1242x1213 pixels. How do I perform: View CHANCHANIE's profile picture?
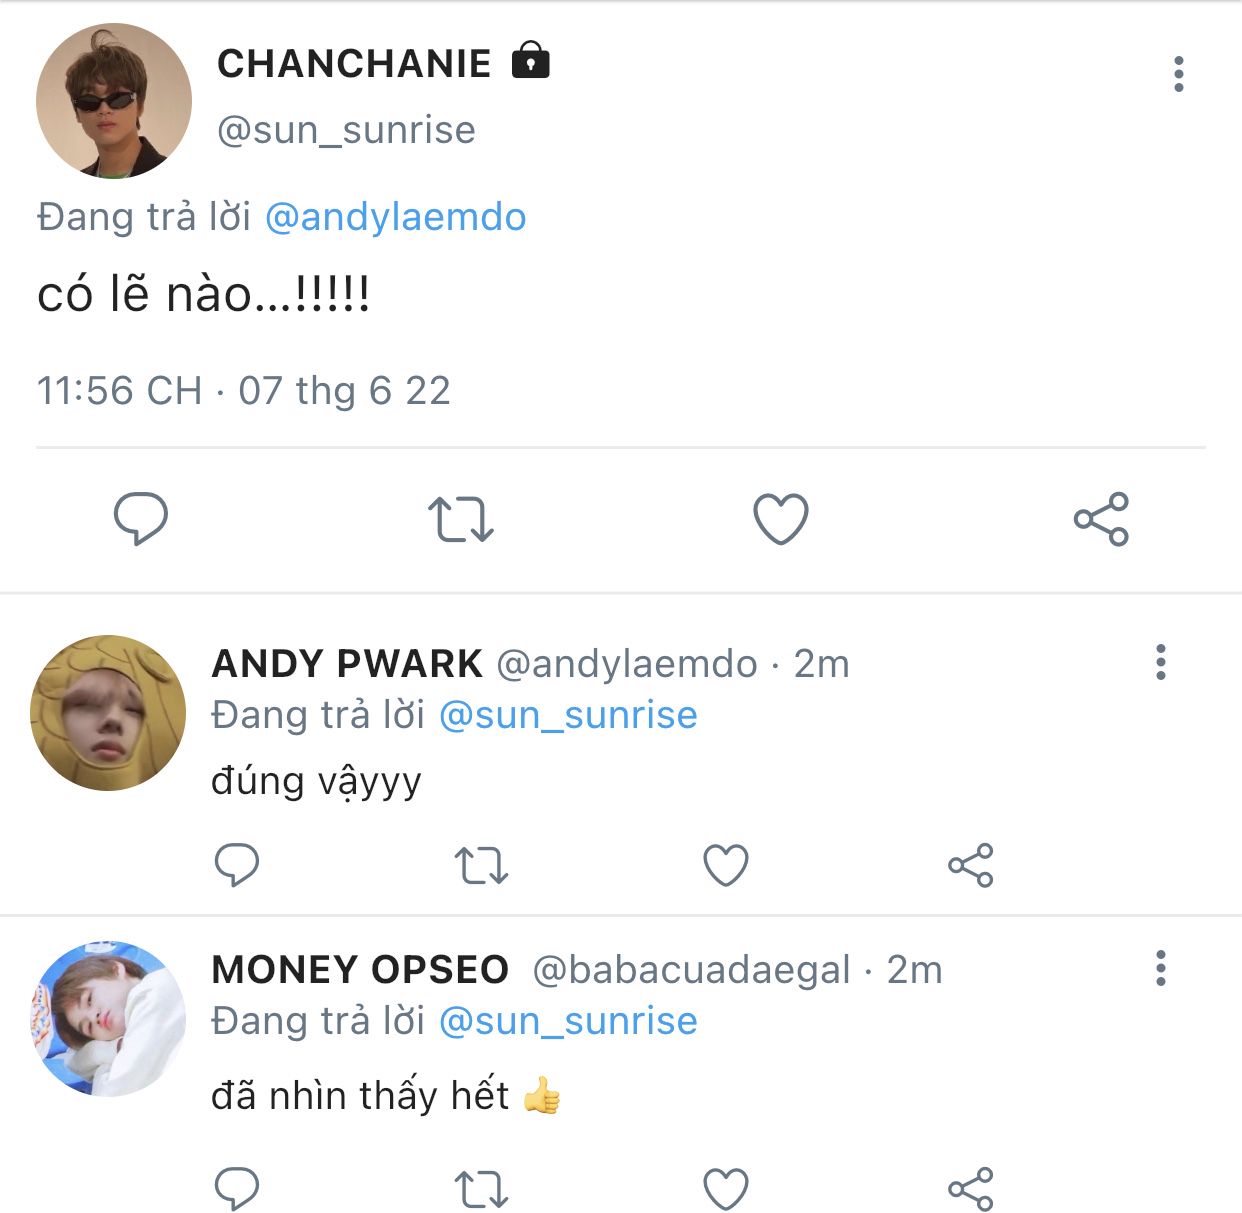(x=114, y=101)
